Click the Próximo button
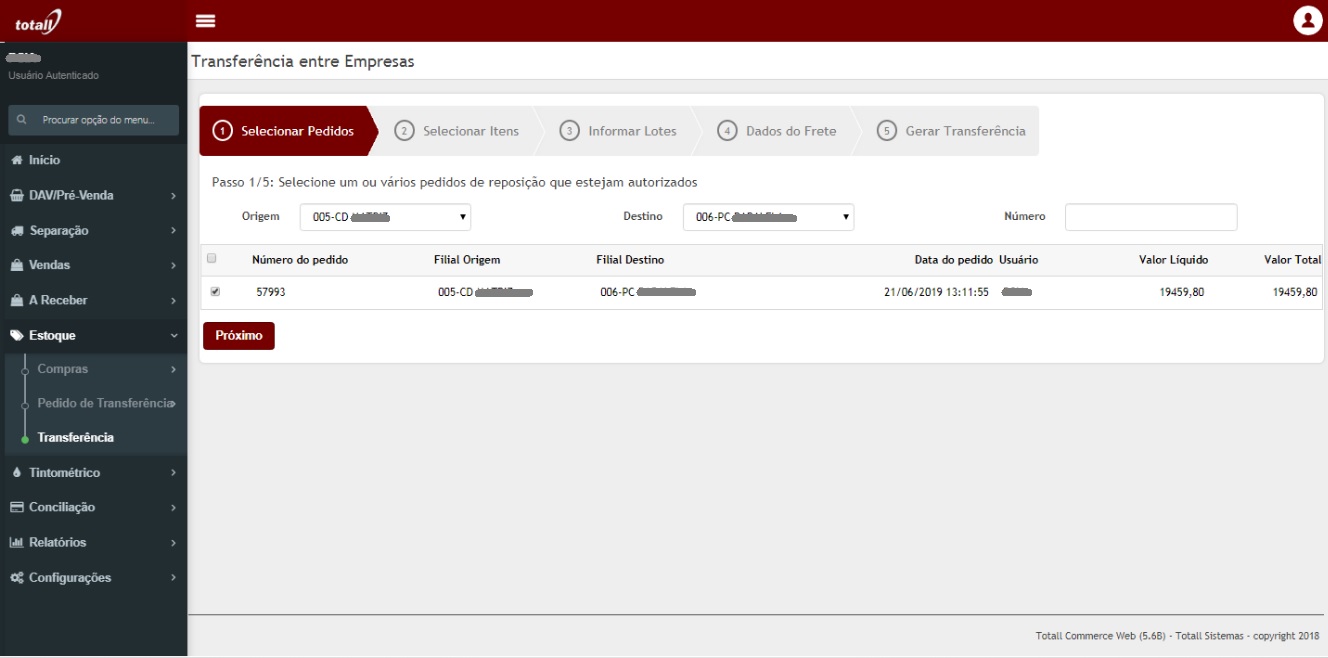The height and width of the screenshot is (658, 1328). pos(239,336)
